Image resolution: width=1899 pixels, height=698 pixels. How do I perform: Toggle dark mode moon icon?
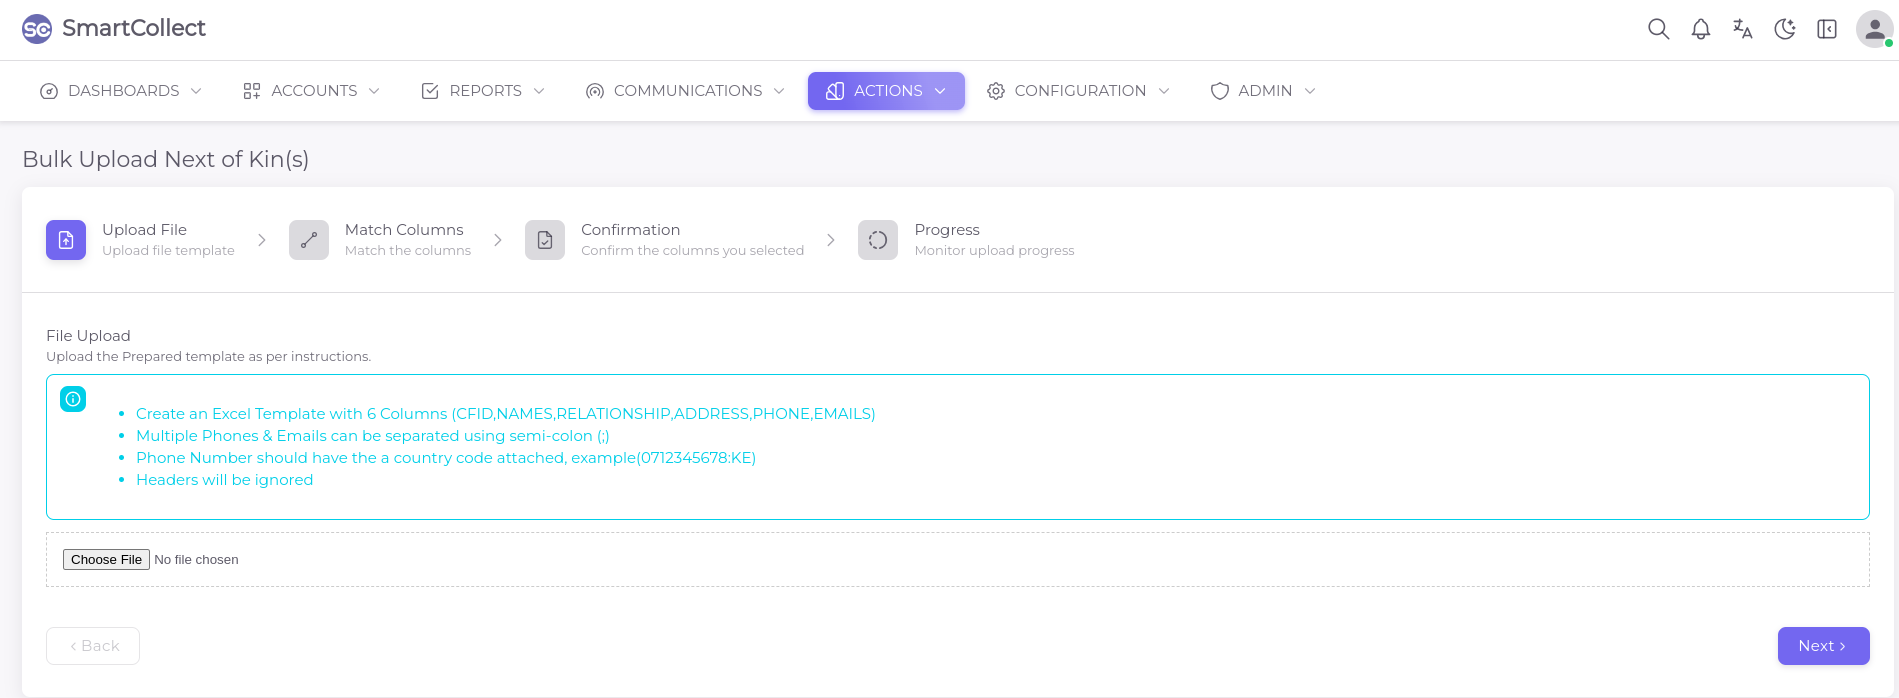(x=1784, y=29)
